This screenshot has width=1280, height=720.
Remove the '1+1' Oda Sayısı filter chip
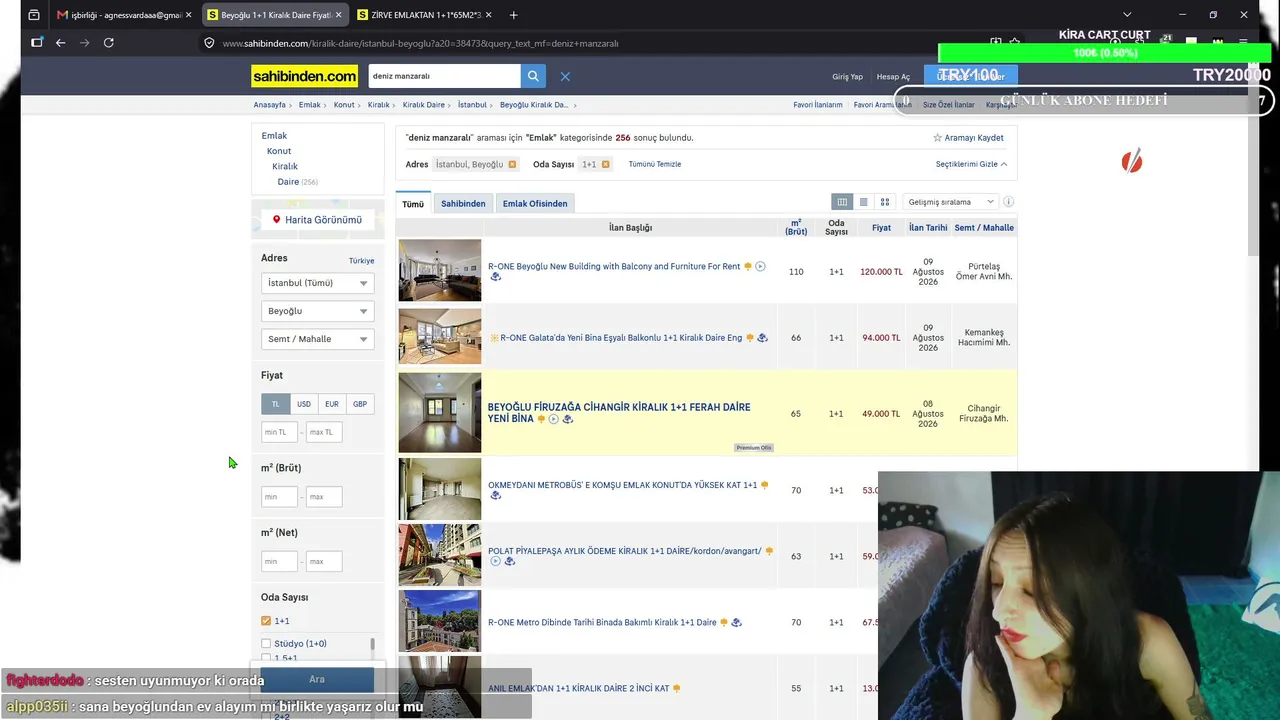(x=605, y=164)
